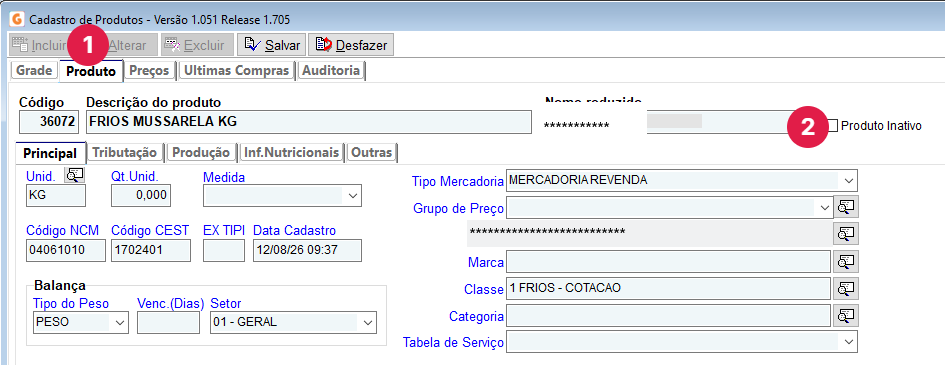
Task: Expand the Tipo Mercadoria dropdown
Action: coord(849,180)
